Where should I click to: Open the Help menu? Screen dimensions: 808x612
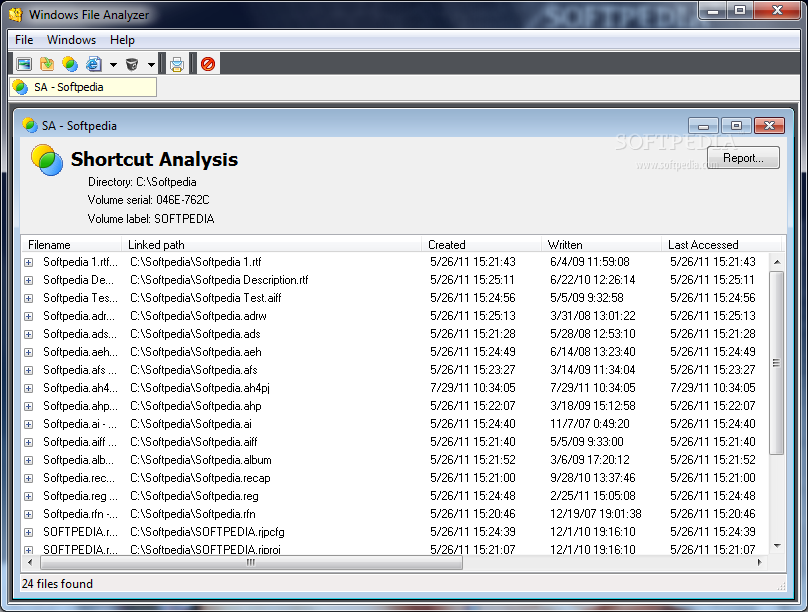[x=122, y=40]
